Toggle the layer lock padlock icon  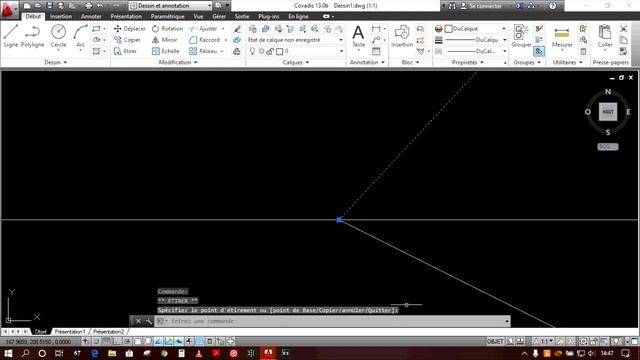point(270,51)
